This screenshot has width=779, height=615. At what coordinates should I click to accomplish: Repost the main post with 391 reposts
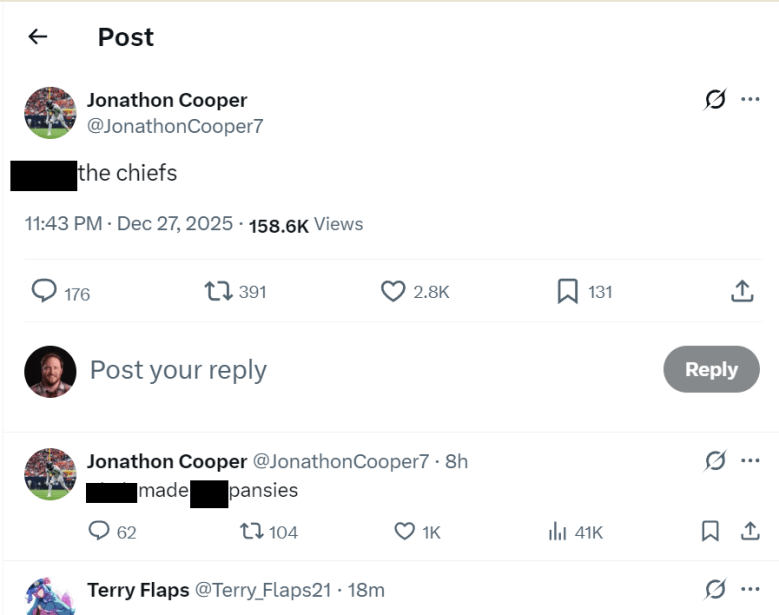coord(217,291)
